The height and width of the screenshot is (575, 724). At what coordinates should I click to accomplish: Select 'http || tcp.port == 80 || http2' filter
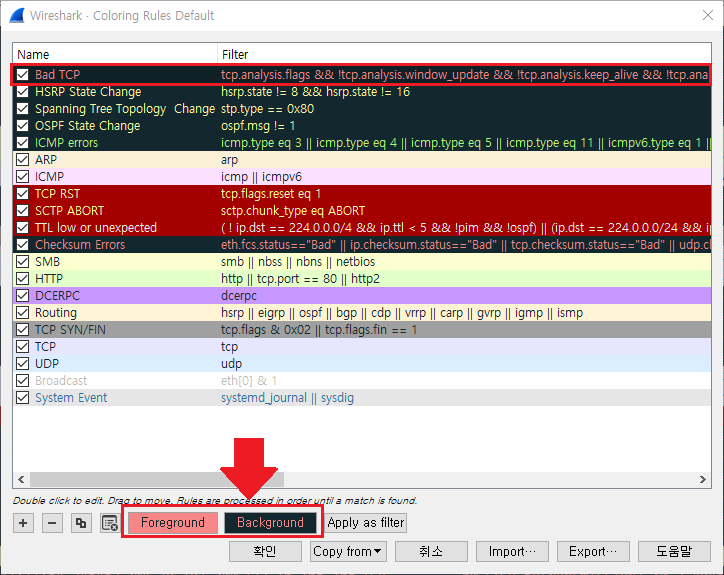click(300, 279)
